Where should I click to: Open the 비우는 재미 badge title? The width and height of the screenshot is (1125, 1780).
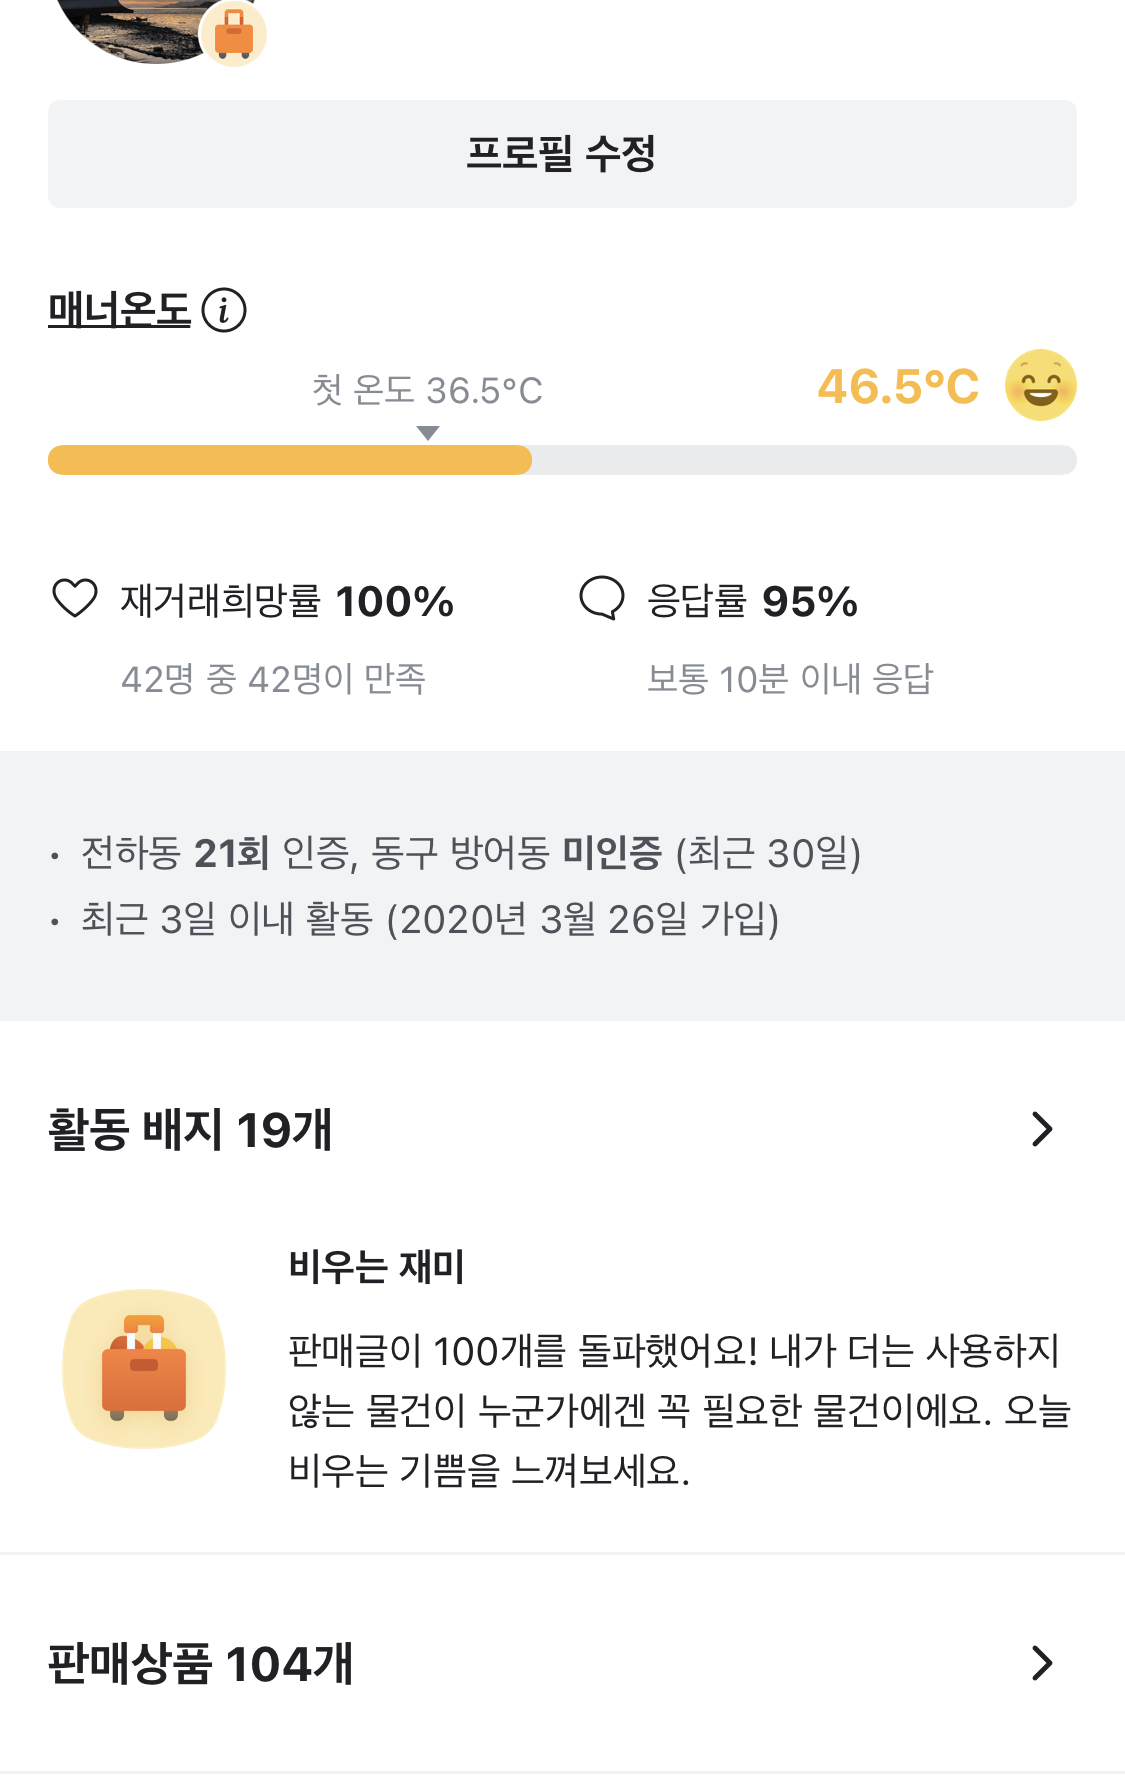point(377,1267)
